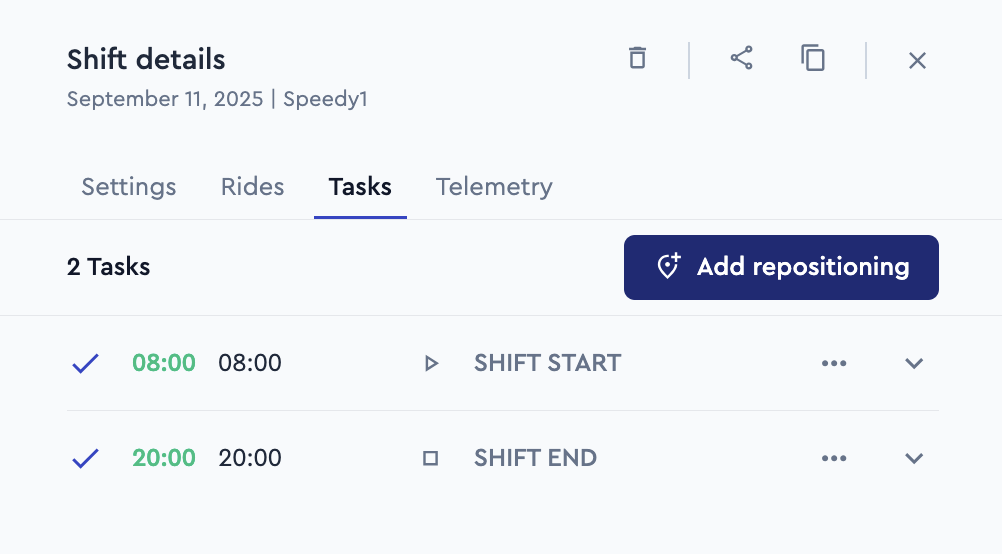Duplicate the shift with the copy icon
The width and height of the screenshot is (1002, 554).
[x=813, y=58]
